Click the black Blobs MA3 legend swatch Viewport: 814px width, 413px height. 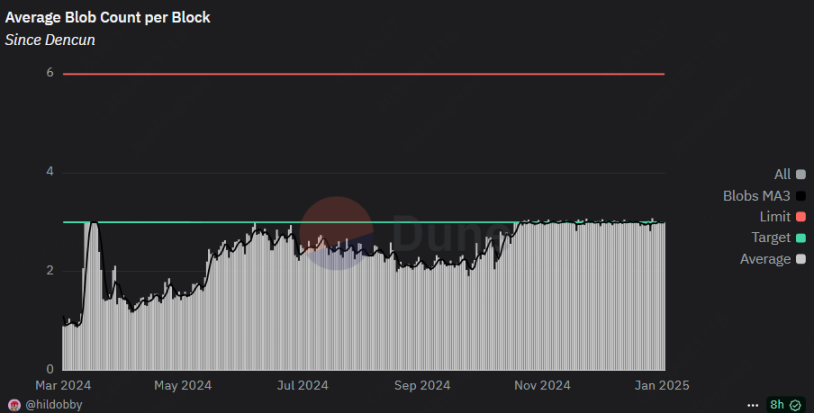pyautogui.click(x=801, y=195)
